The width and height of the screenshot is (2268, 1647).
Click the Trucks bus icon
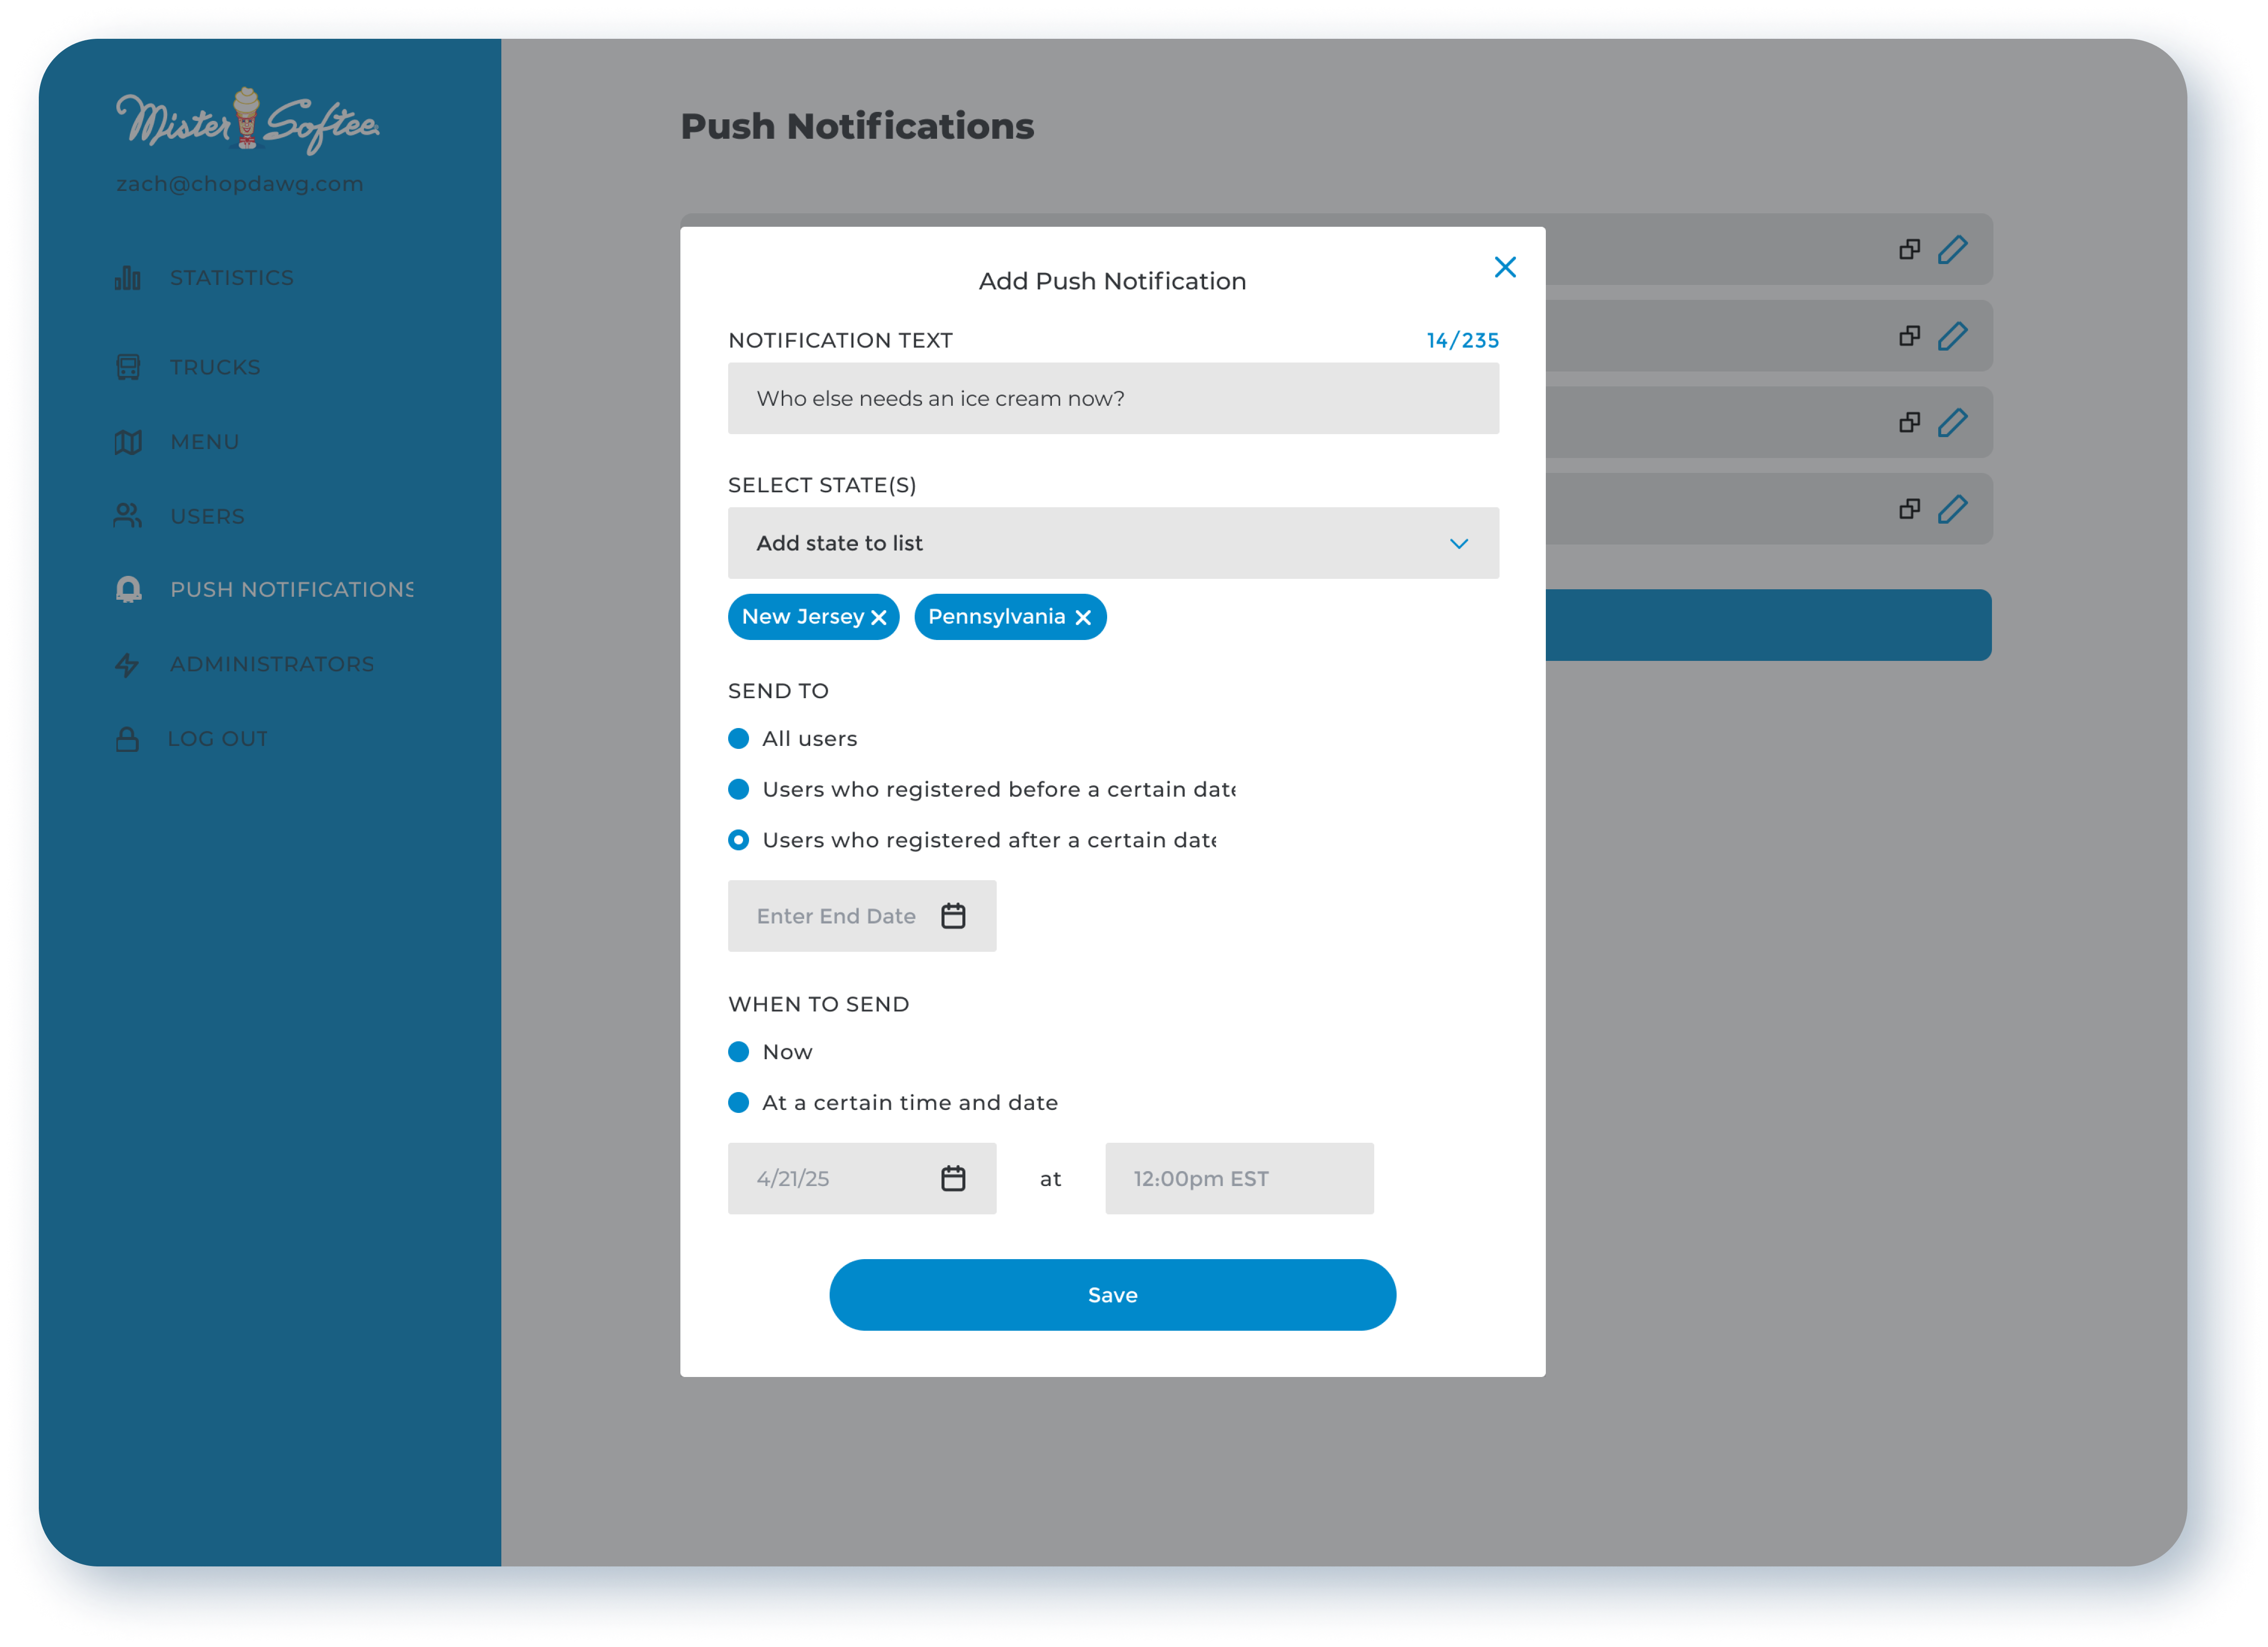coord(128,367)
